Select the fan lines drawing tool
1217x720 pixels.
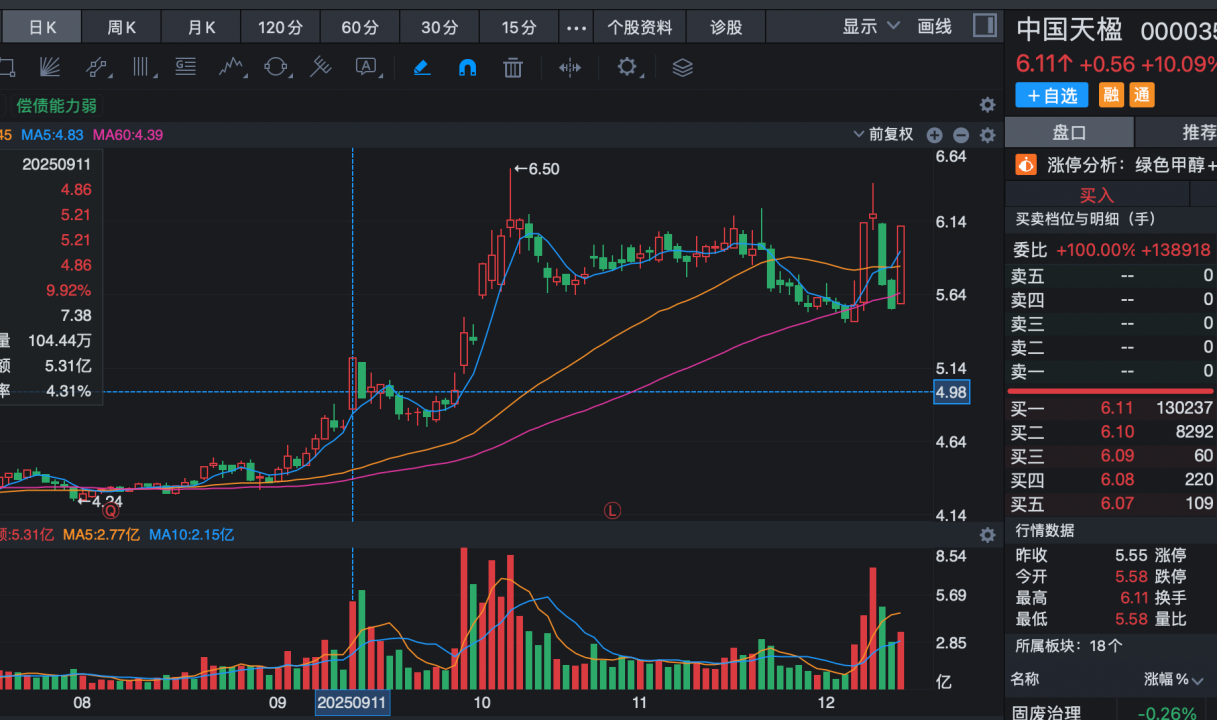click(x=51, y=68)
